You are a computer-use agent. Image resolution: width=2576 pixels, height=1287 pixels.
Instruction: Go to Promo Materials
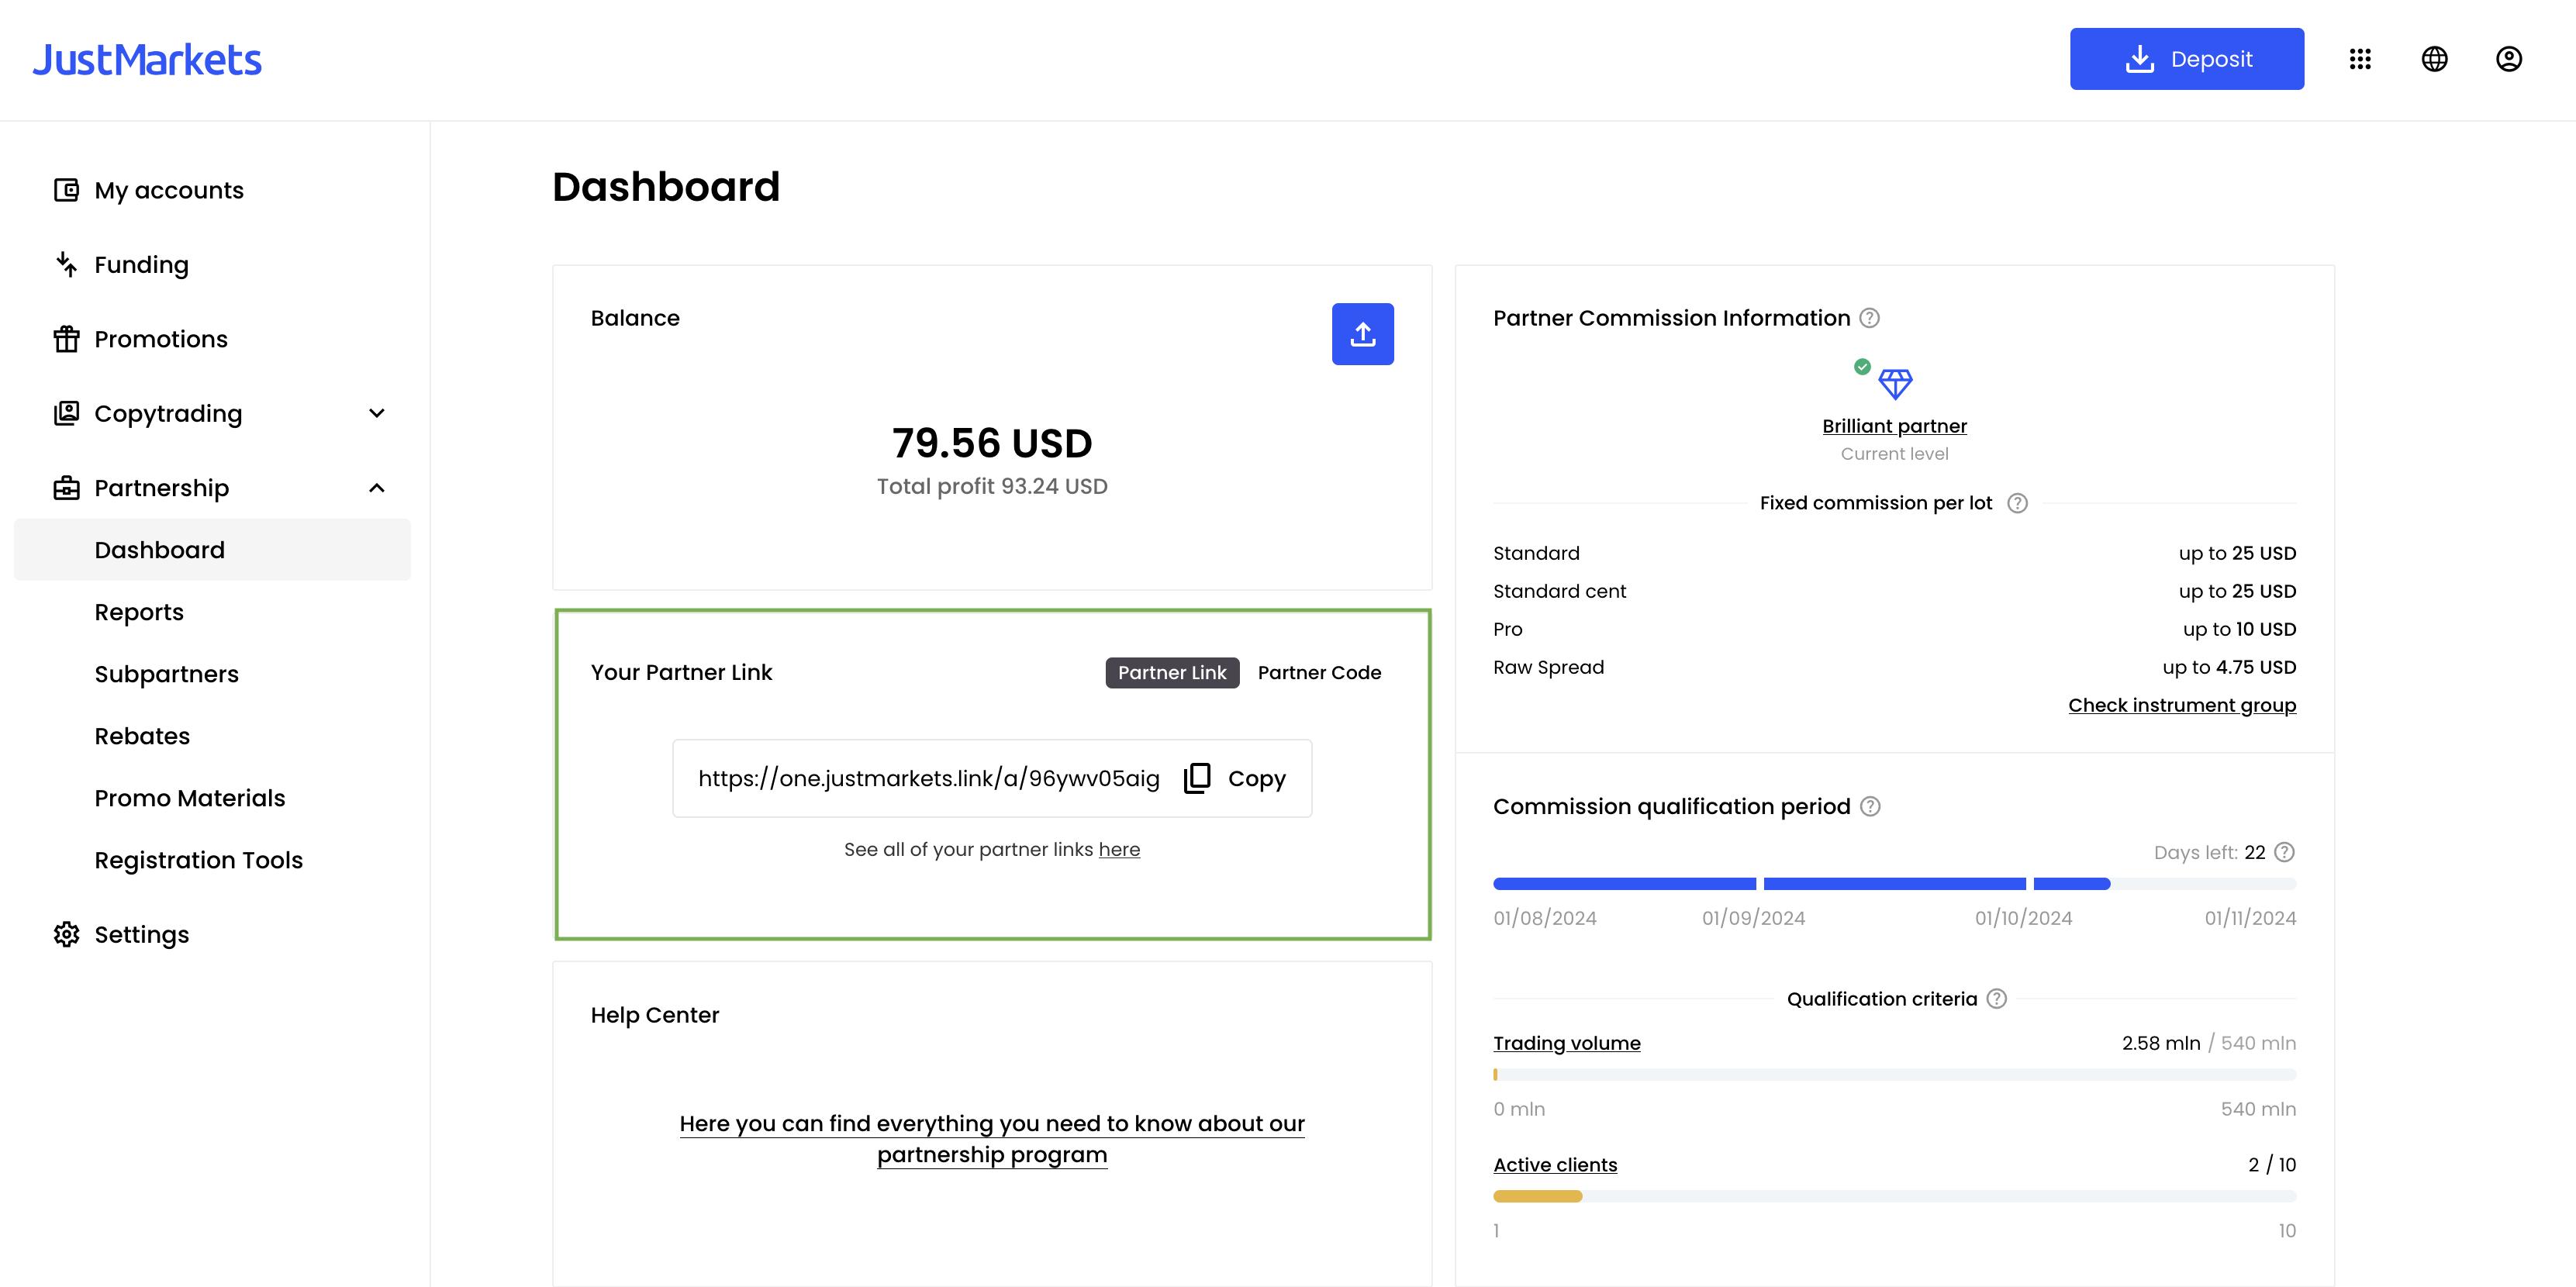tap(190, 797)
